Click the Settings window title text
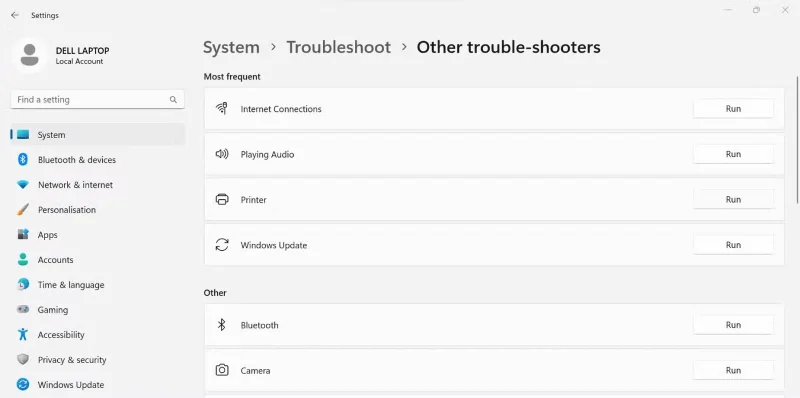Screen dimensions: 800x398 click(x=45, y=15)
